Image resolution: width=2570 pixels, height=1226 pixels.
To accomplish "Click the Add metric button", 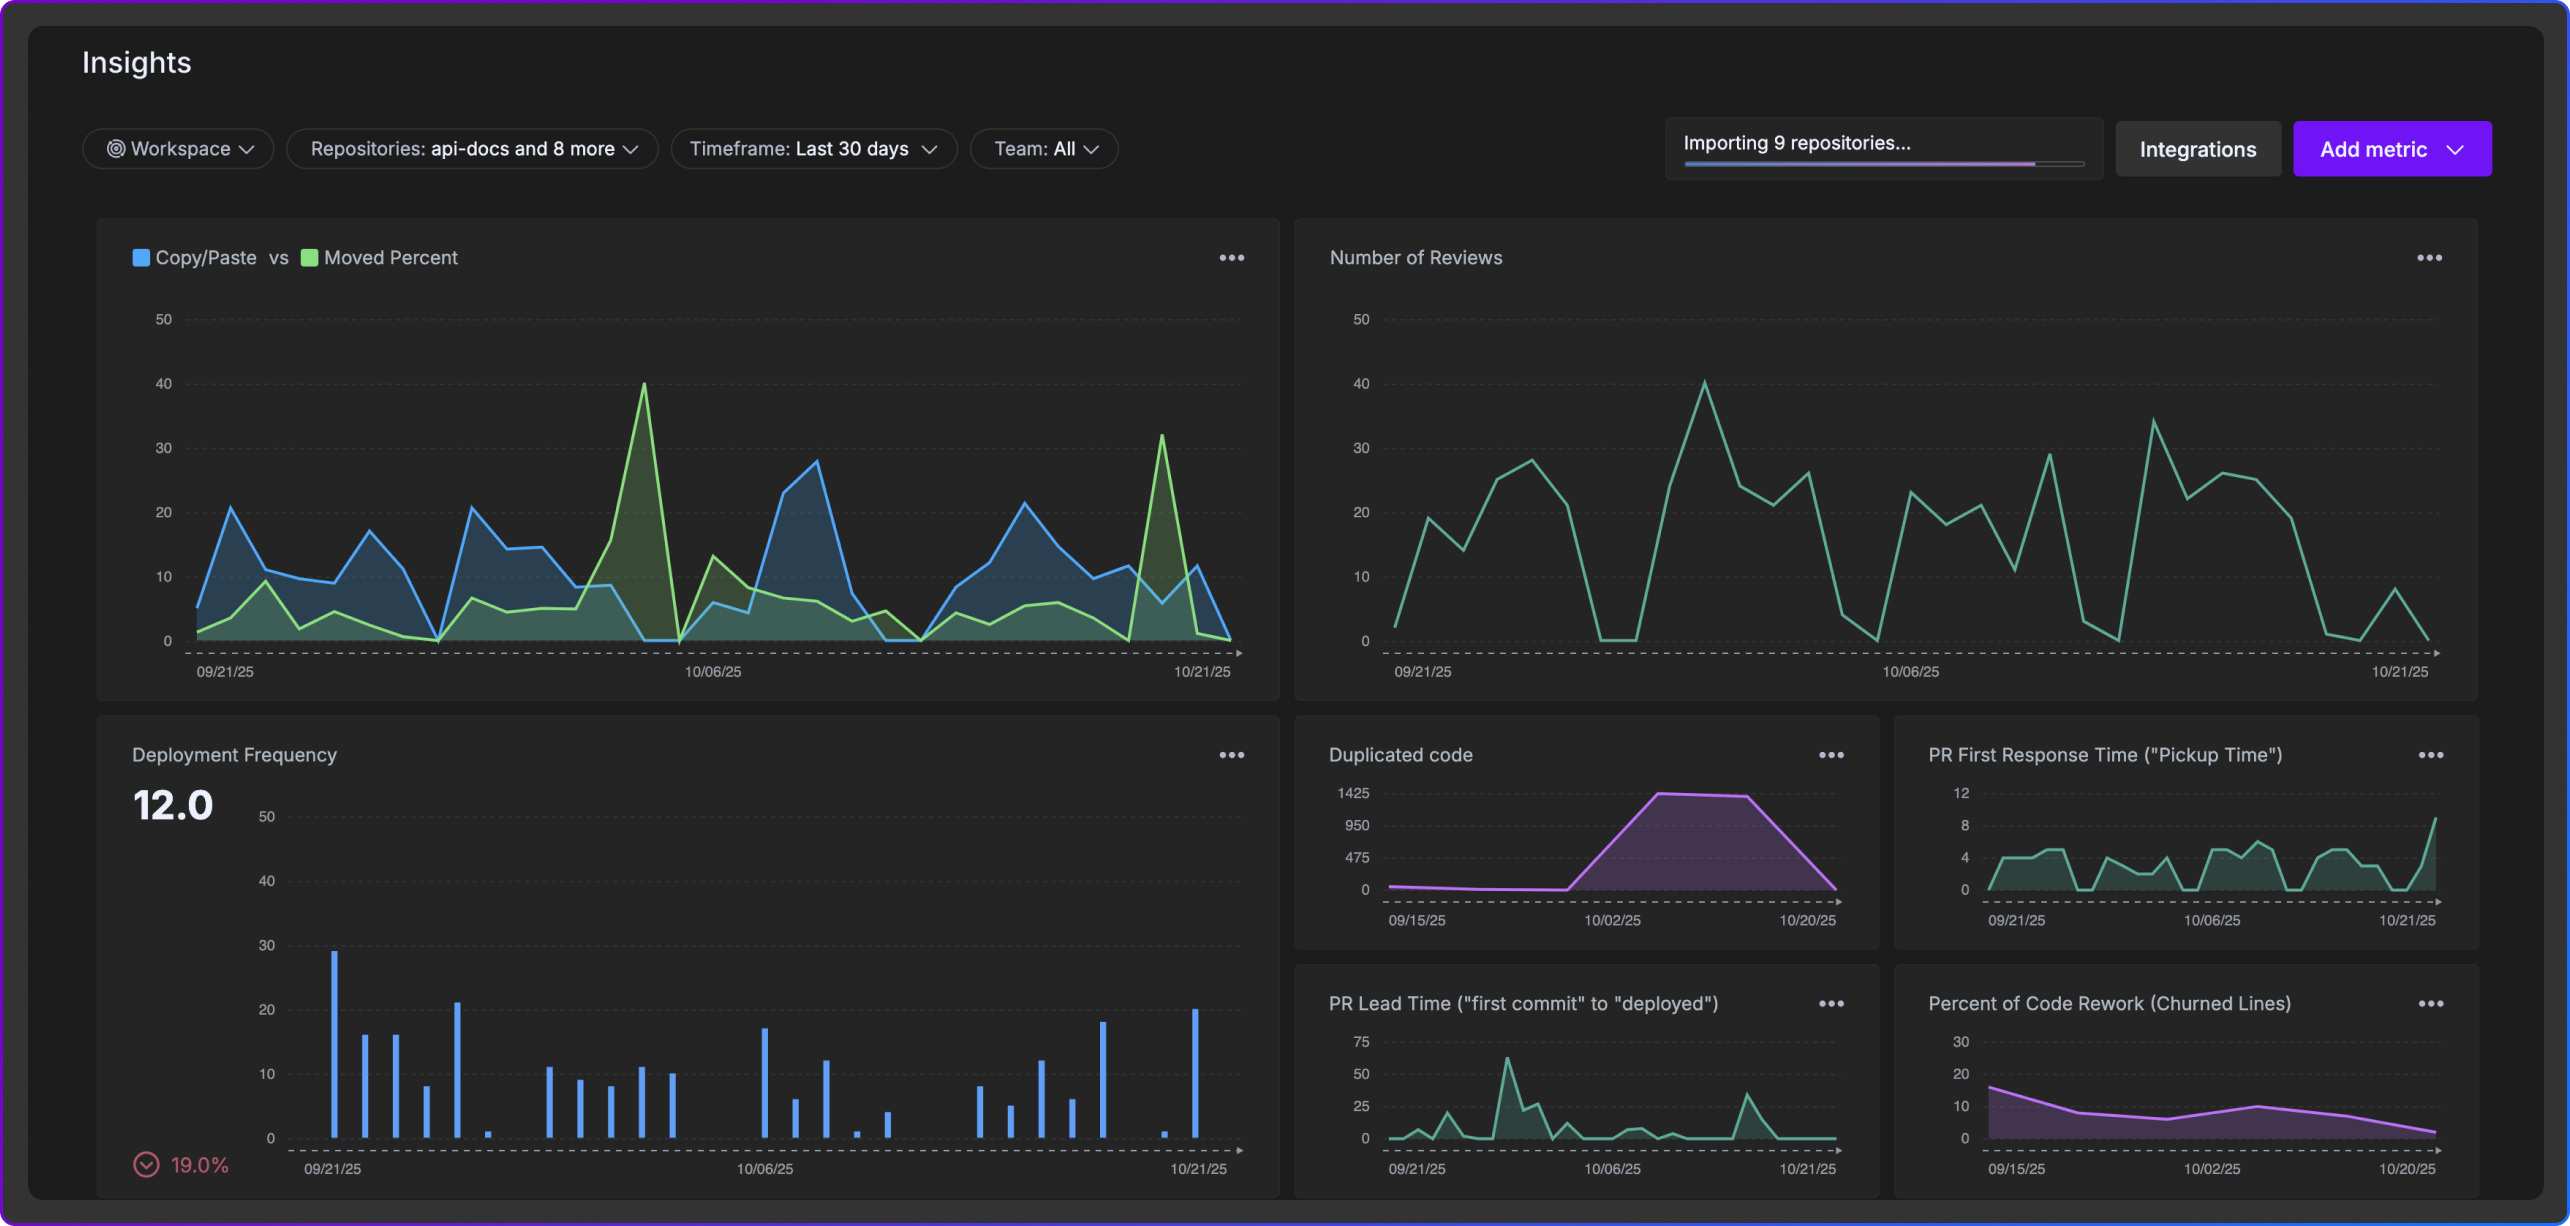I will click(x=2391, y=150).
